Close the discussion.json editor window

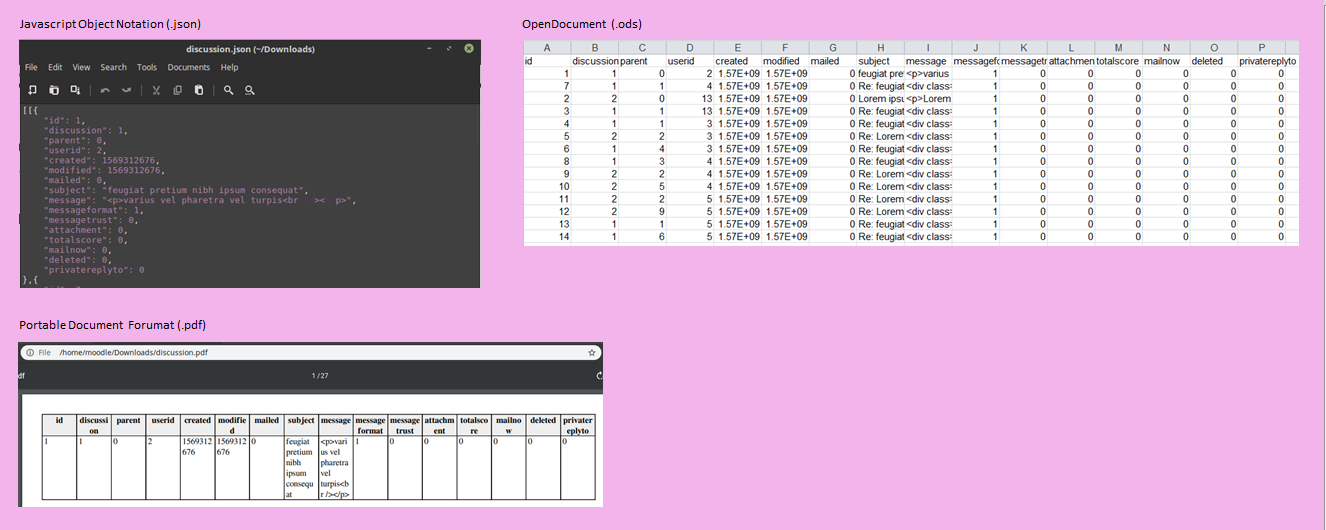pos(468,49)
